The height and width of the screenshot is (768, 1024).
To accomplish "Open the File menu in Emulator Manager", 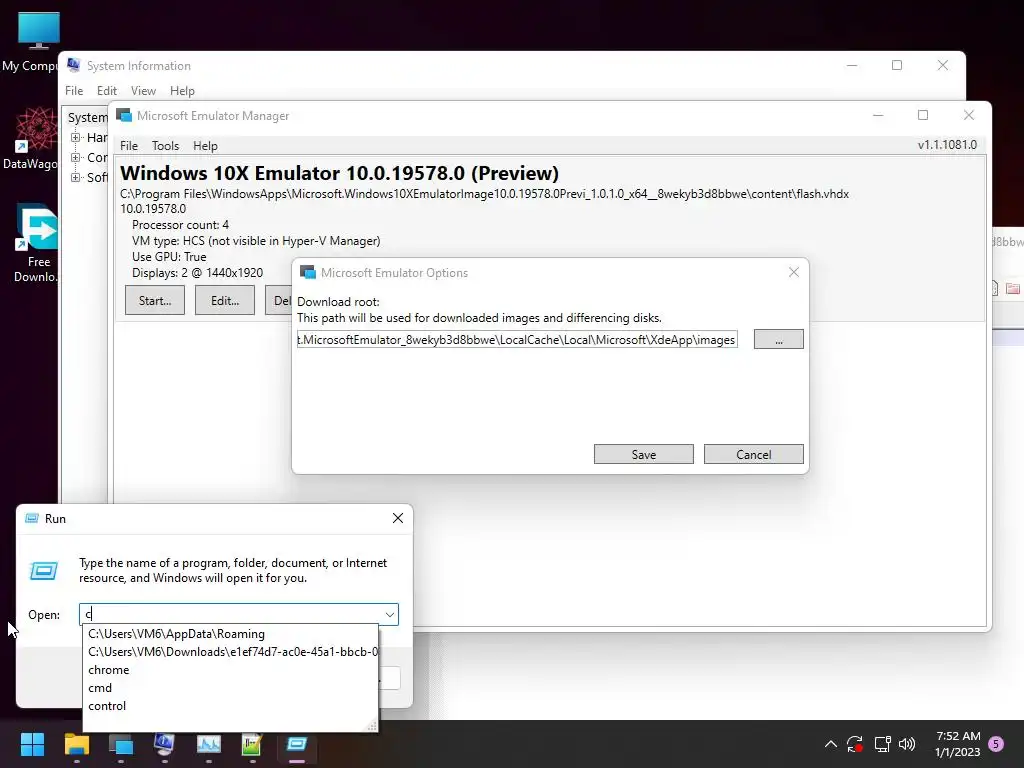I will click(x=129, y=146).
